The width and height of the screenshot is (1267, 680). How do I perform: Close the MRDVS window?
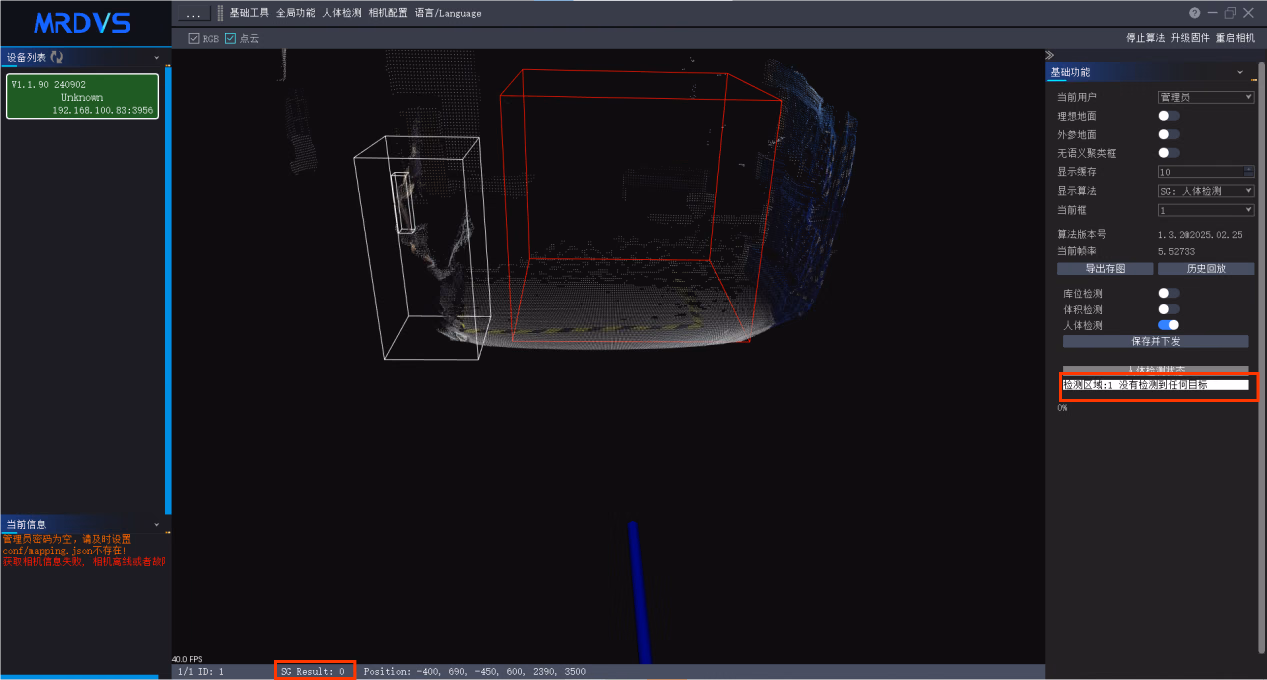[1248, 13]
